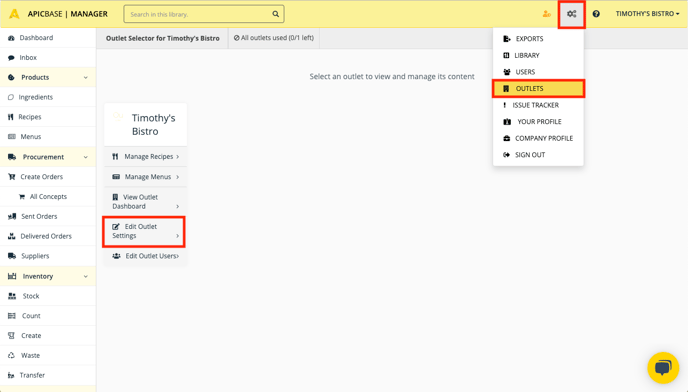Collapse the Procurement section chevron
Image resolution: width=688 pixels, height=392 pixels.
tap(86, 157)
